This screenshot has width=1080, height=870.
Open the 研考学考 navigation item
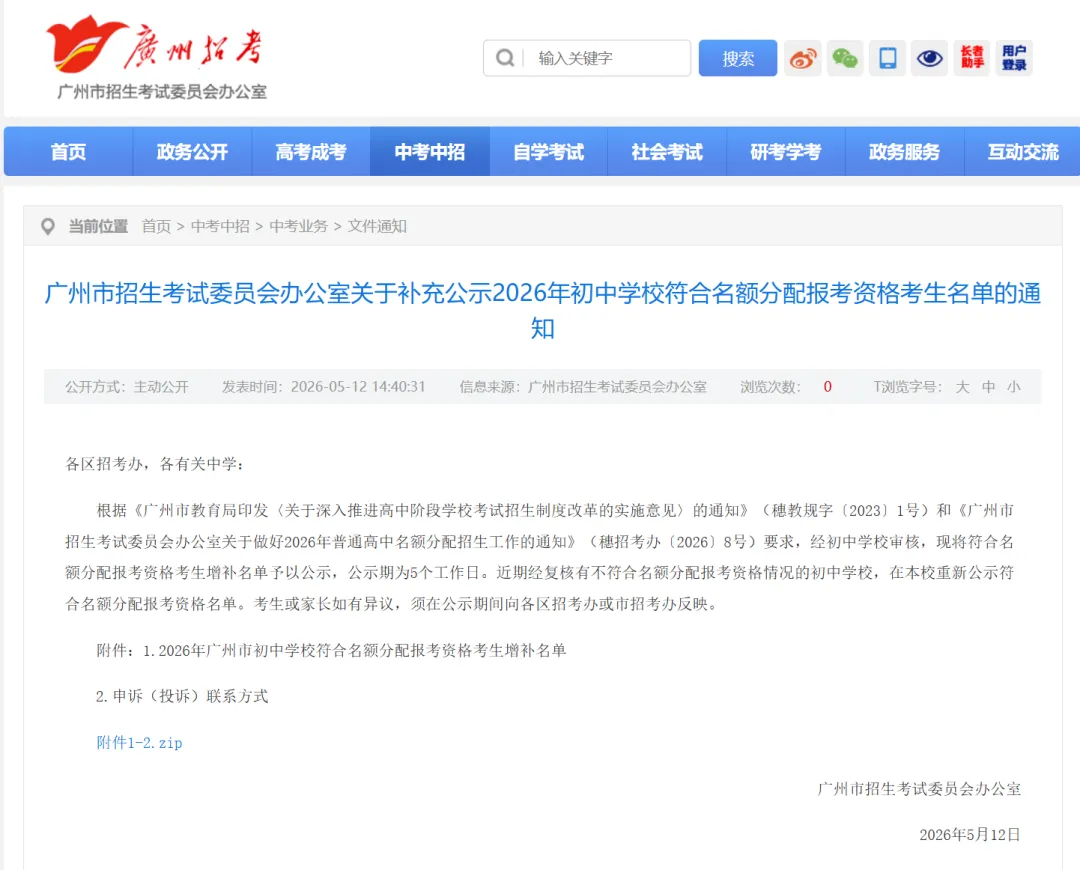pyautogui.click(x=786, y=152)
